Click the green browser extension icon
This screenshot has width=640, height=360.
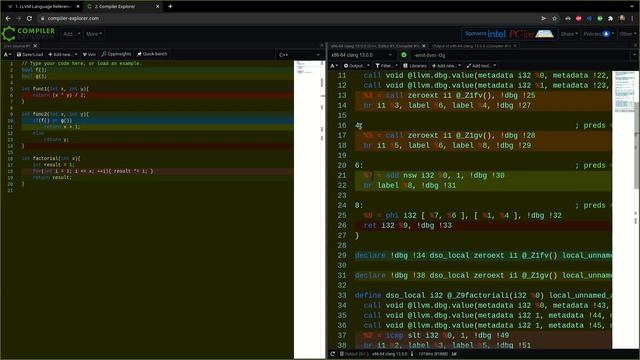[x=600, y=18]
